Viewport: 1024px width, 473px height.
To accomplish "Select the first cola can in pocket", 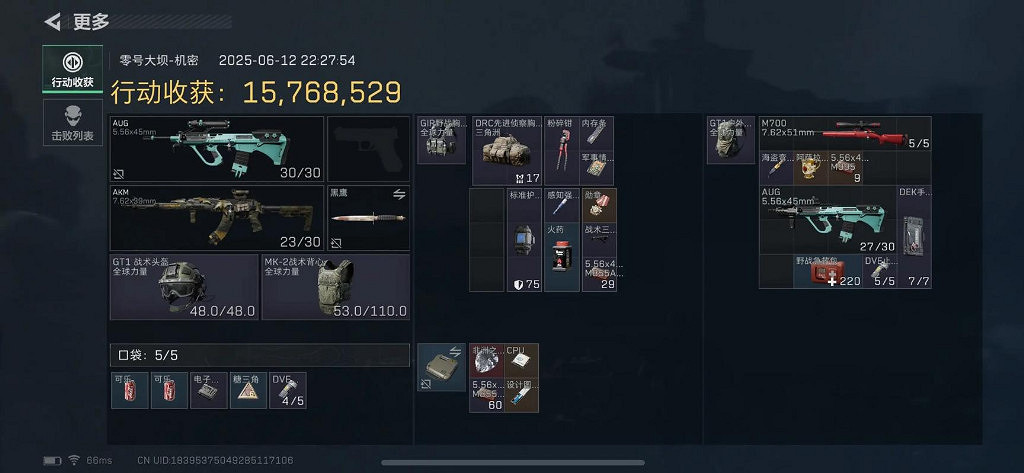I will coord(129,390).
